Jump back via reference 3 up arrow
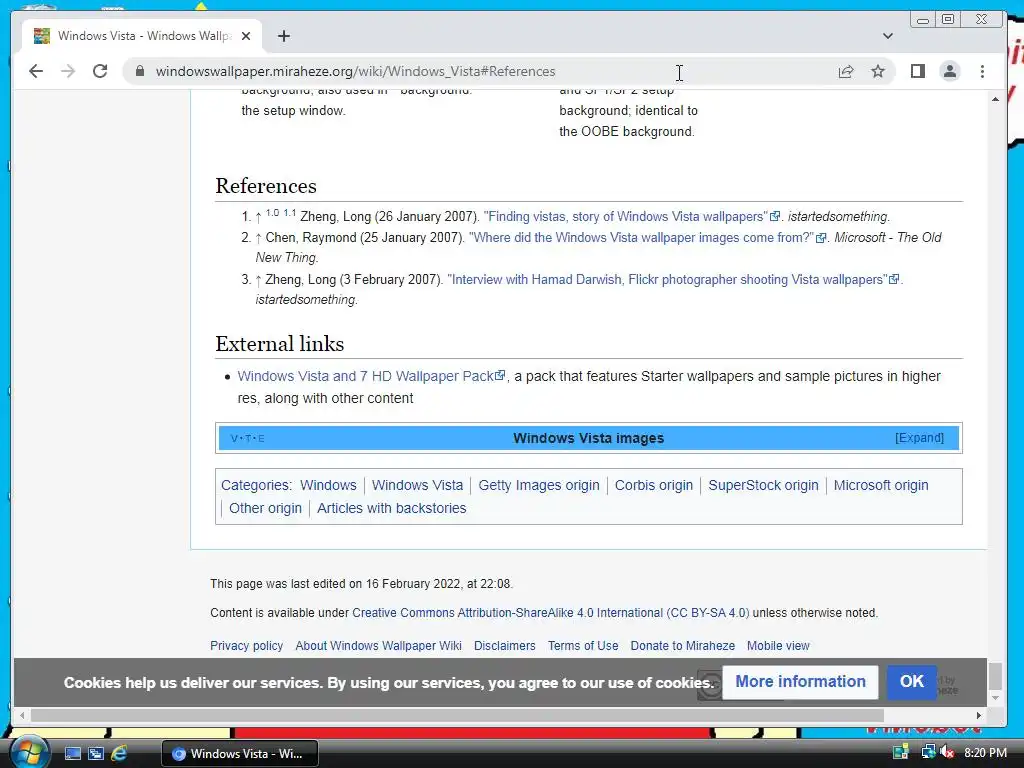The height and width of the screenshot is (768, 1024). [x=259, y=280]
